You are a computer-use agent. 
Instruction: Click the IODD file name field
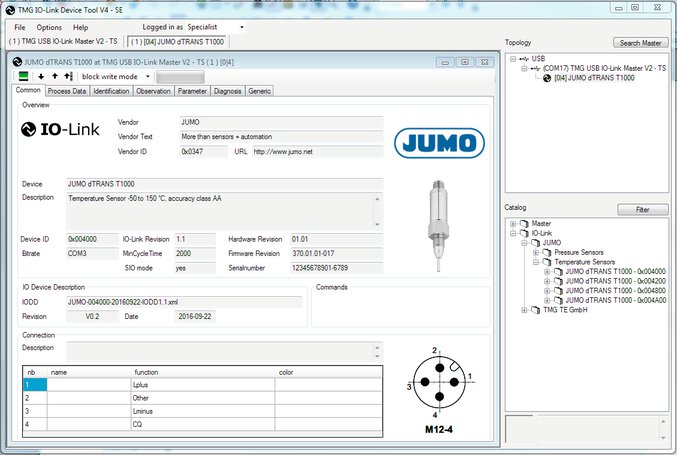[x=184, y=302]
